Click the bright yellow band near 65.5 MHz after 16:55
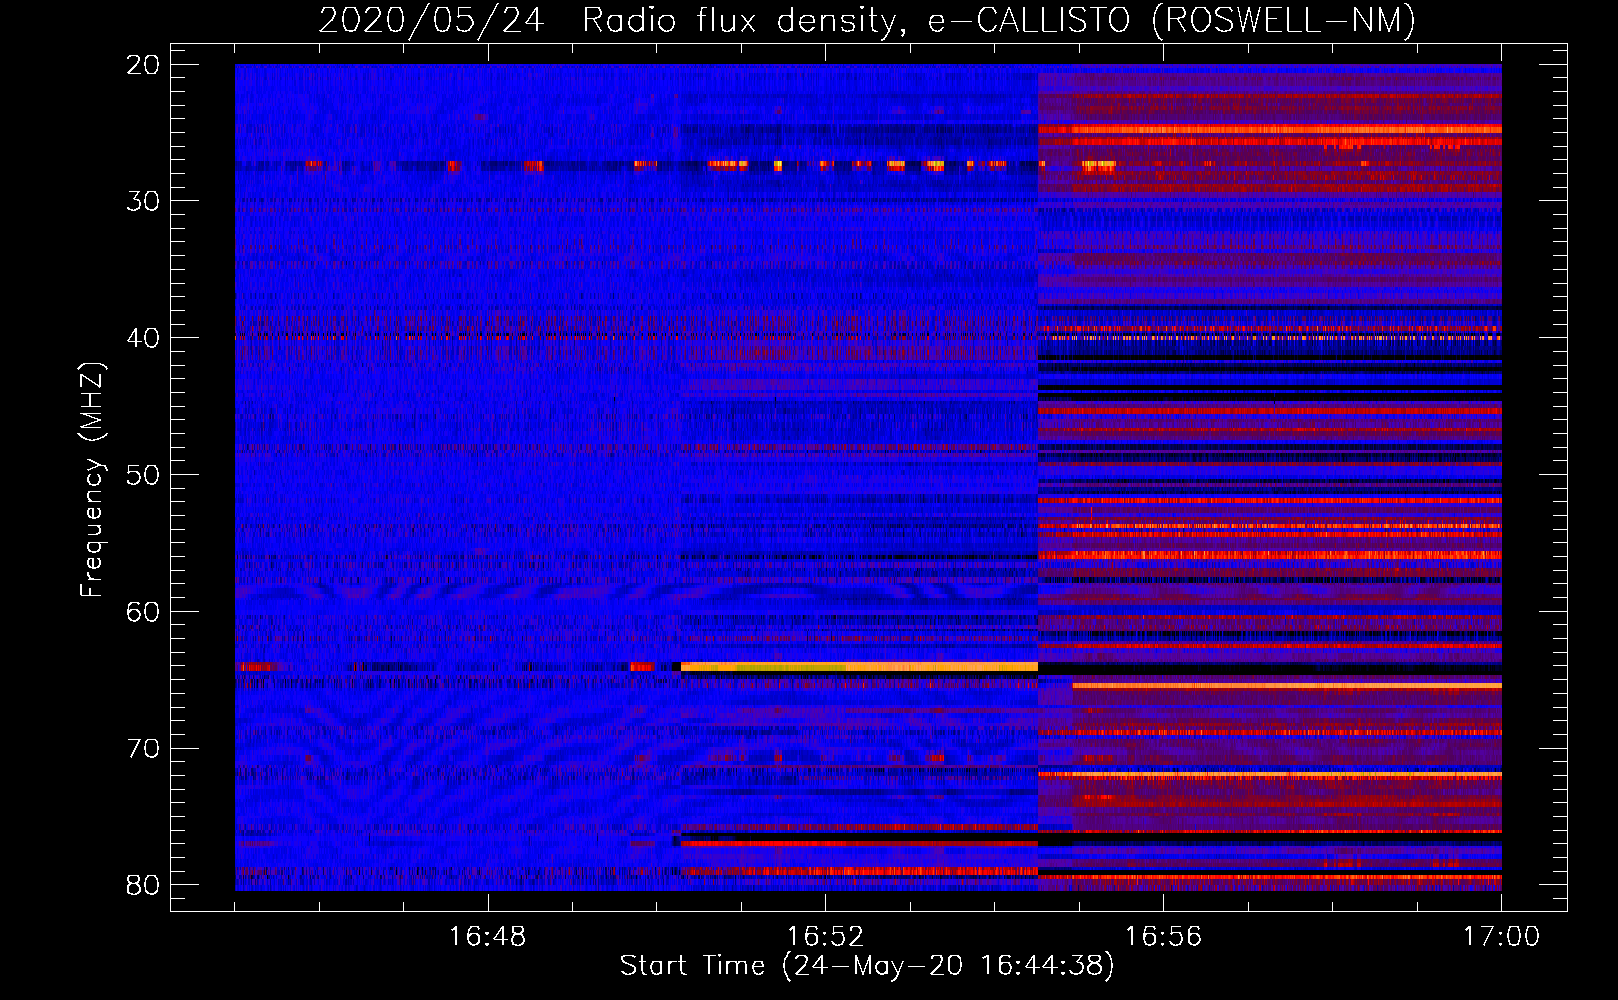 [1287, 685]
